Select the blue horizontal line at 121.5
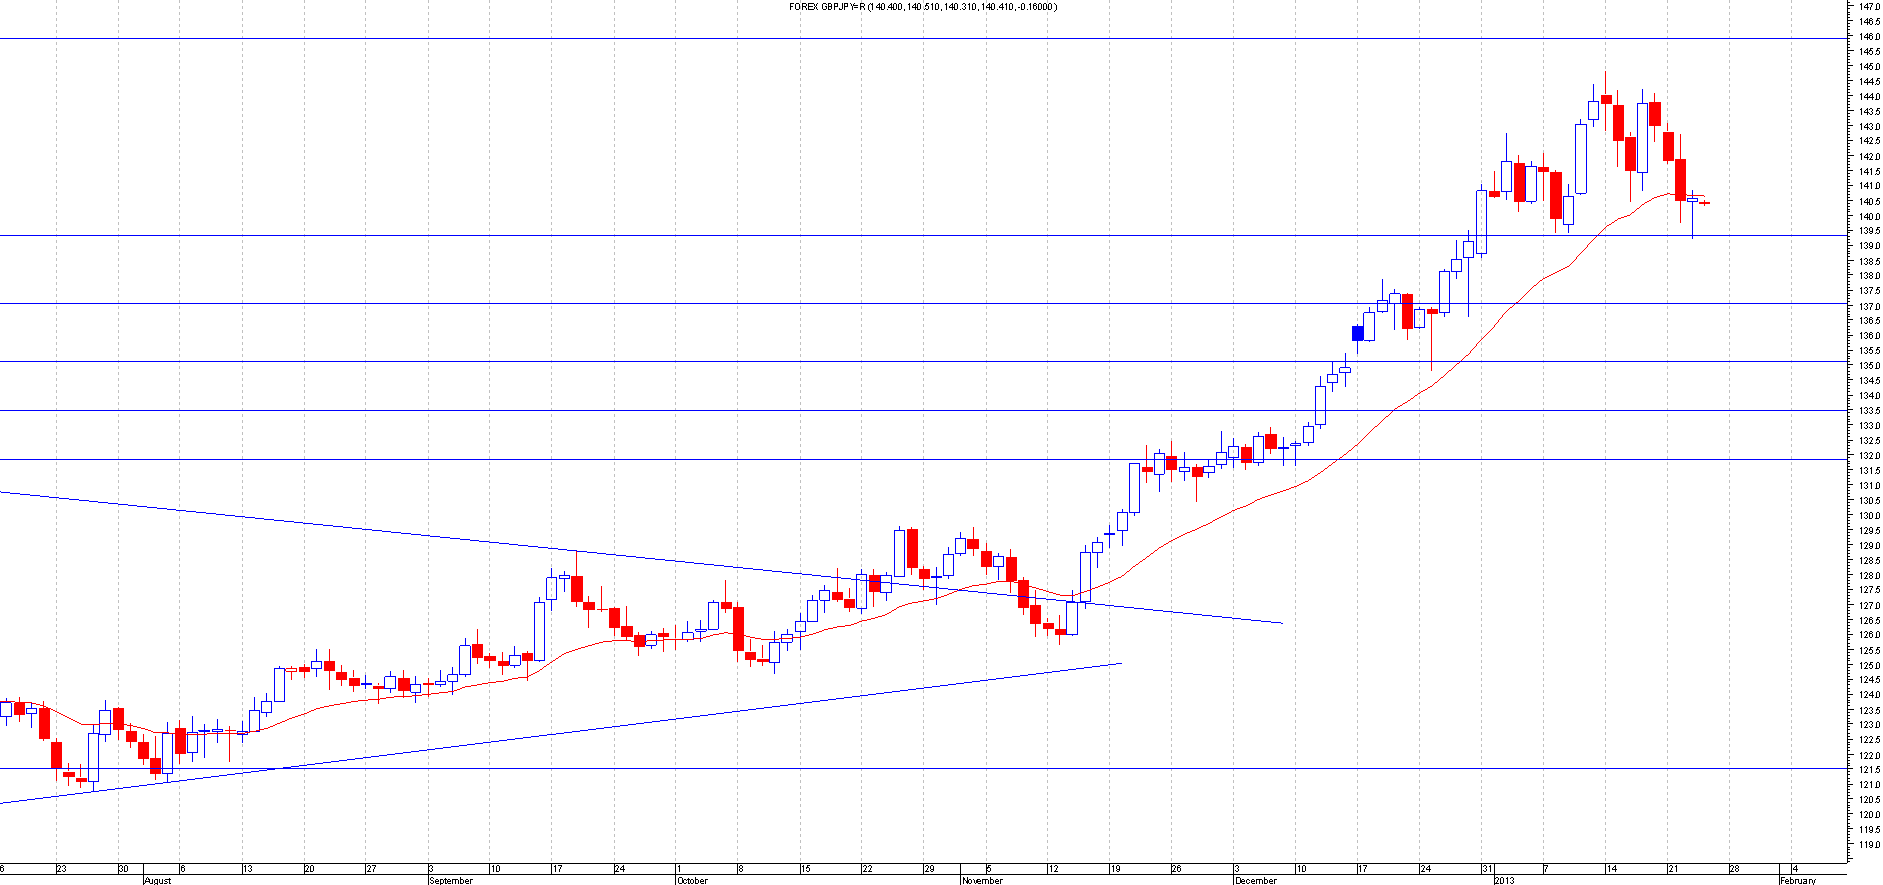This screenshot has height=885, width=1883. tap(900, 769)
